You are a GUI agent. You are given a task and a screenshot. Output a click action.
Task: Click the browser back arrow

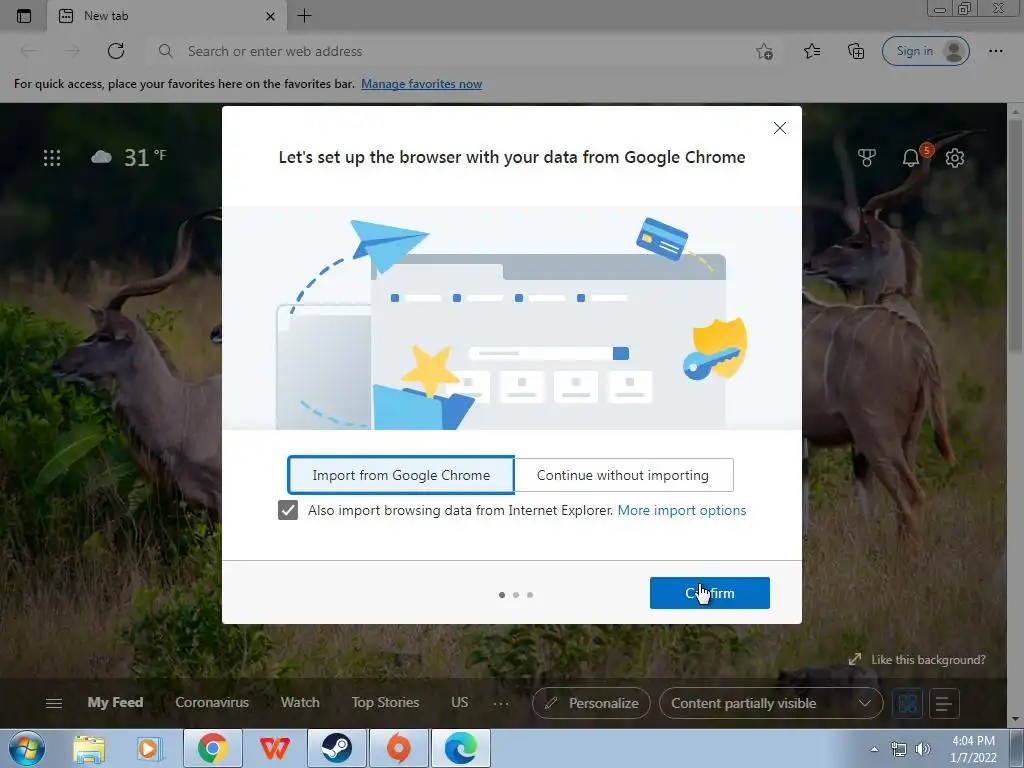[x=29, y=51]
